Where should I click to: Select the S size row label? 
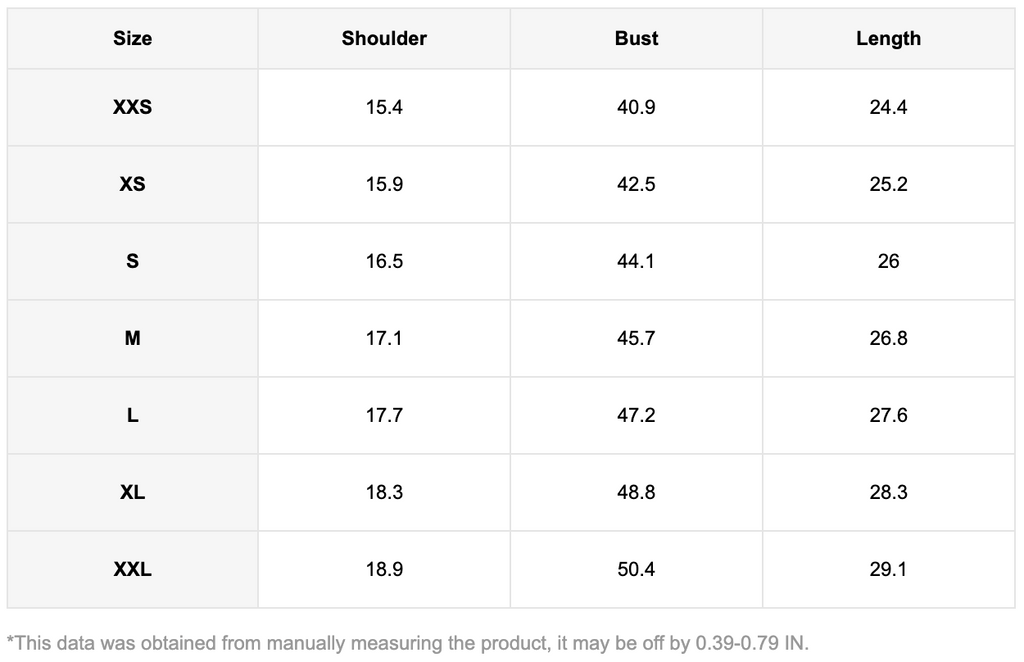click(132, 261)
